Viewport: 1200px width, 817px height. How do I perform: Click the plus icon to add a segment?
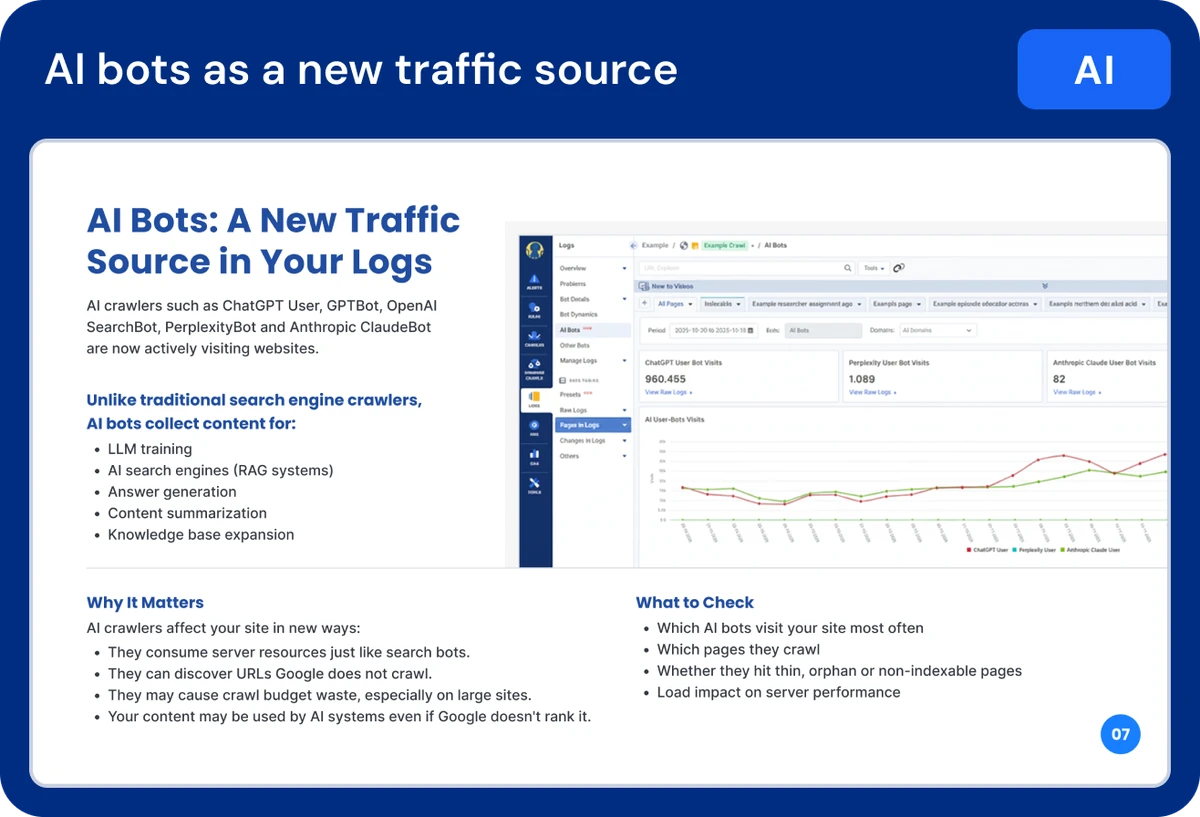(645, 303)
